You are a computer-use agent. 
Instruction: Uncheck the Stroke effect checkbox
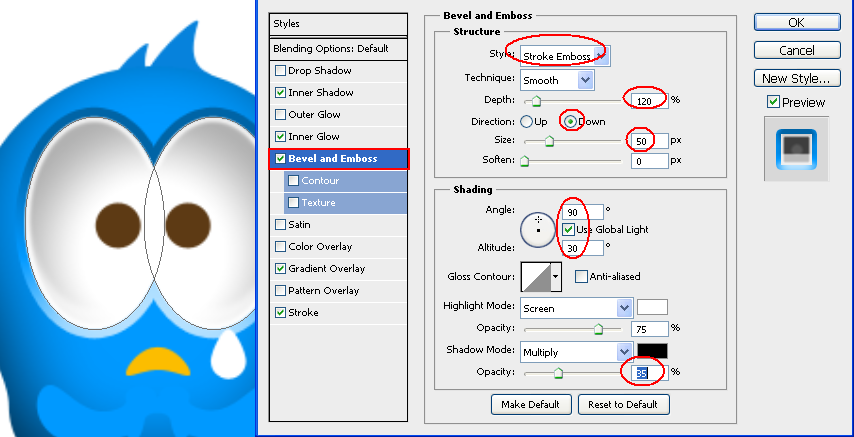280,312
